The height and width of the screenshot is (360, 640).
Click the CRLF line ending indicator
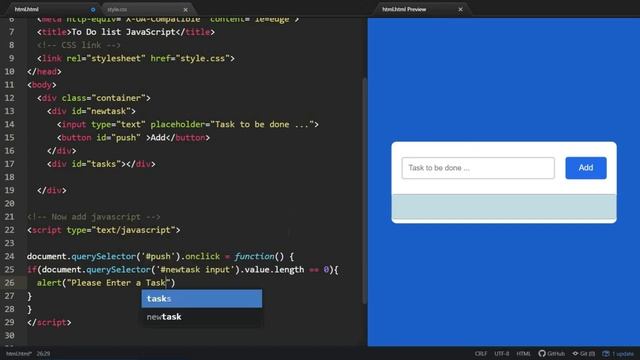(481, 353)
